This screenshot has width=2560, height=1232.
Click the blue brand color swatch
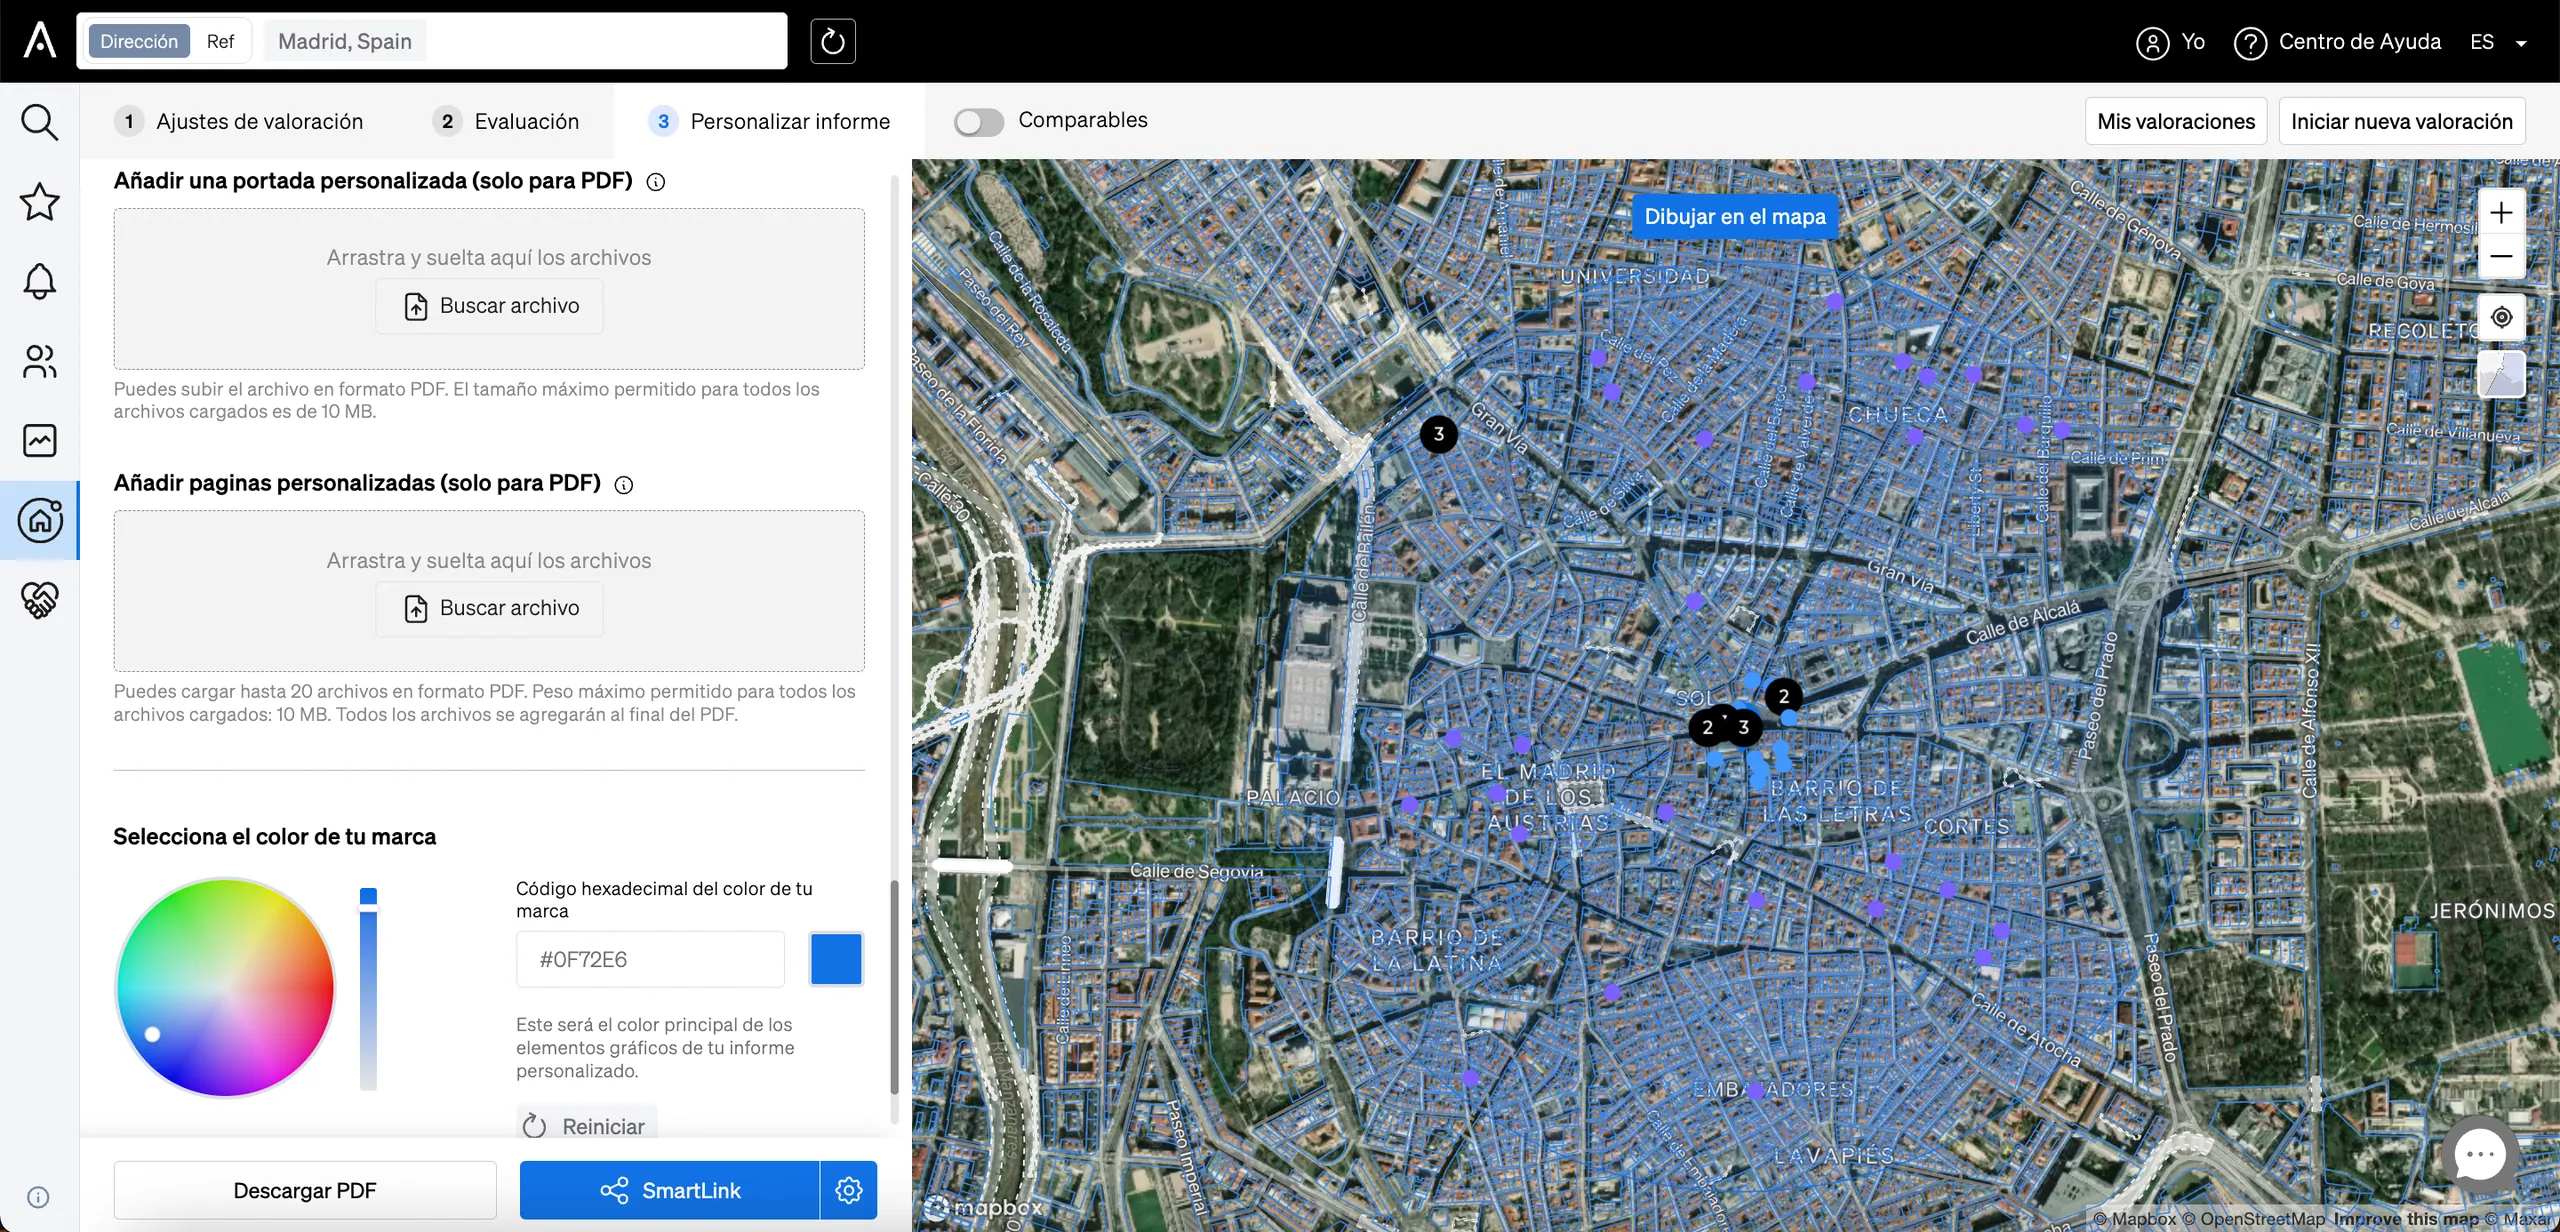[836, 959]
